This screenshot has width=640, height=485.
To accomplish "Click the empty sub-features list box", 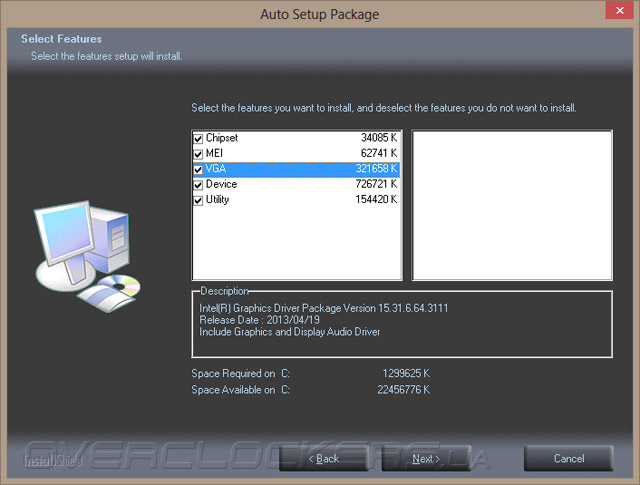I will point(512,205).
